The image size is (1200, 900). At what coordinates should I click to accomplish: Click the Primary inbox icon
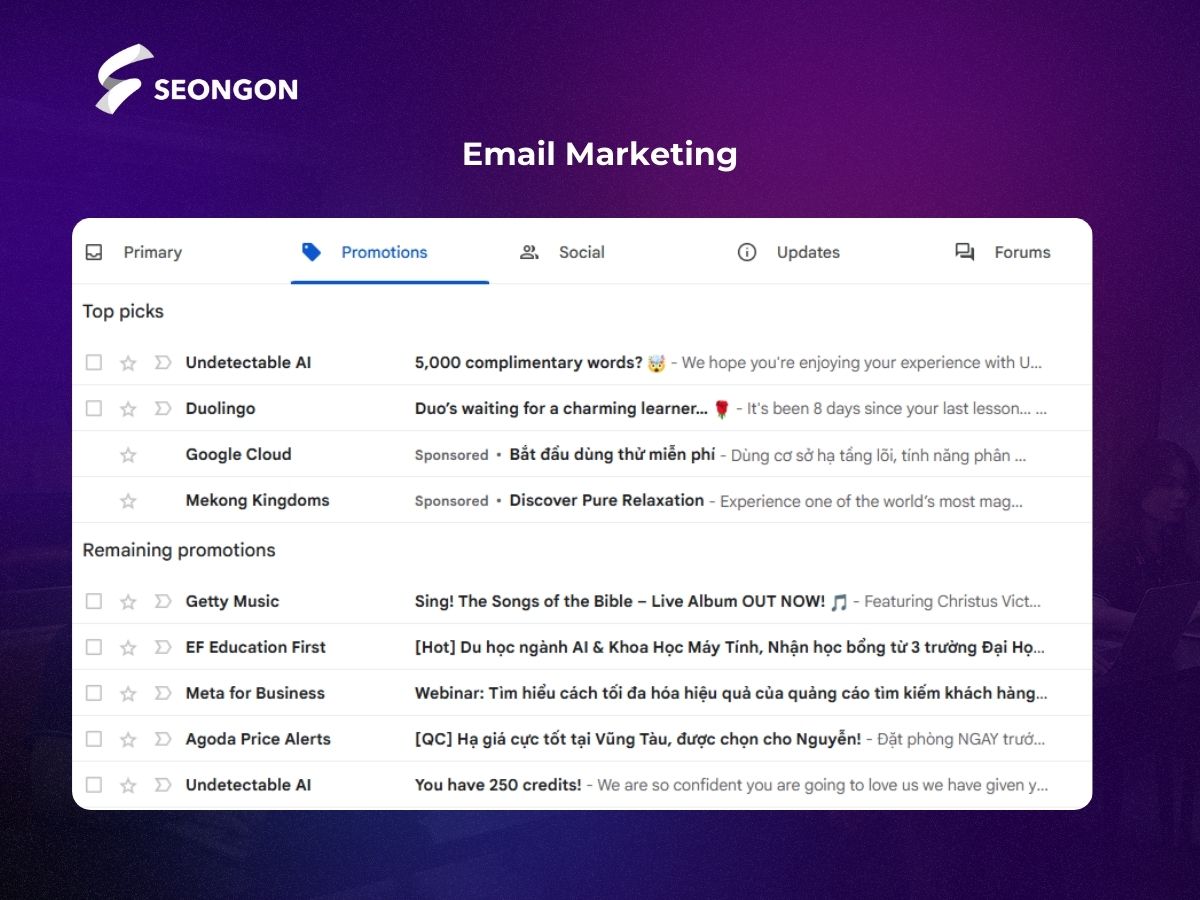click(94, 252)
